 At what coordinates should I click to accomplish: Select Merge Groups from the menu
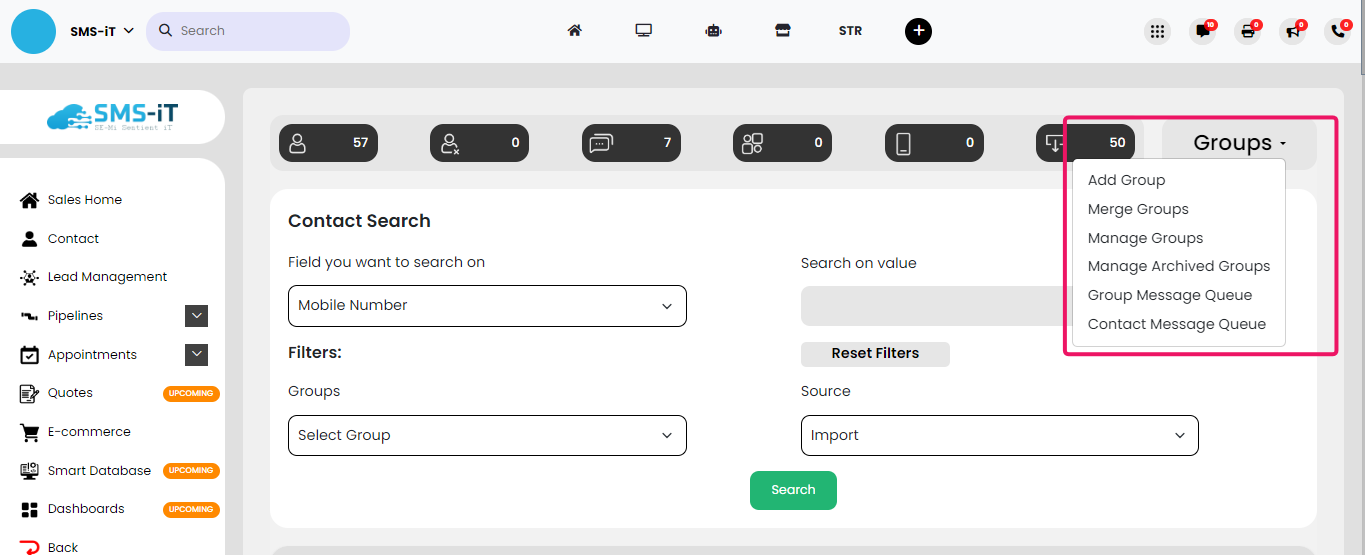pos(1138,209)
